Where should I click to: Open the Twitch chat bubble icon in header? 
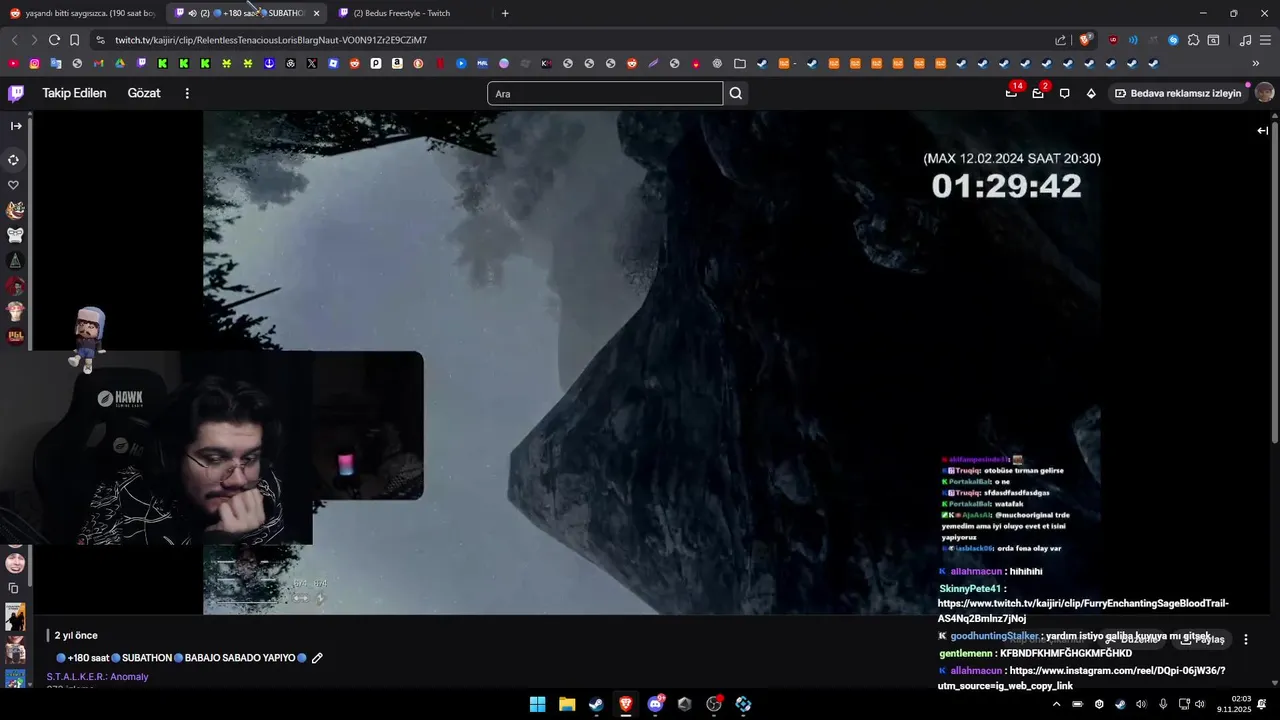click(x=1065, y=93)
